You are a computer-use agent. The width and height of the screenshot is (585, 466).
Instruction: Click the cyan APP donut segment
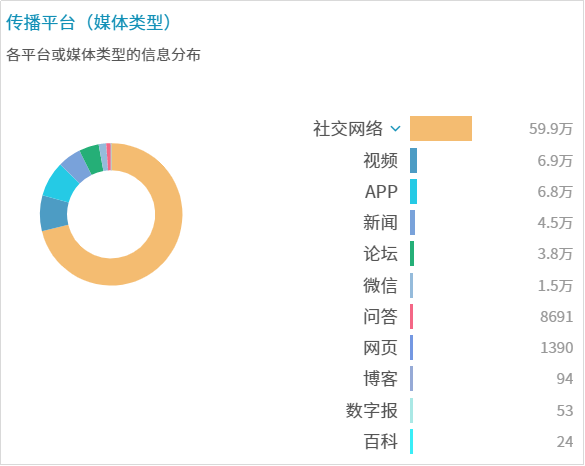tap(60, 184)
